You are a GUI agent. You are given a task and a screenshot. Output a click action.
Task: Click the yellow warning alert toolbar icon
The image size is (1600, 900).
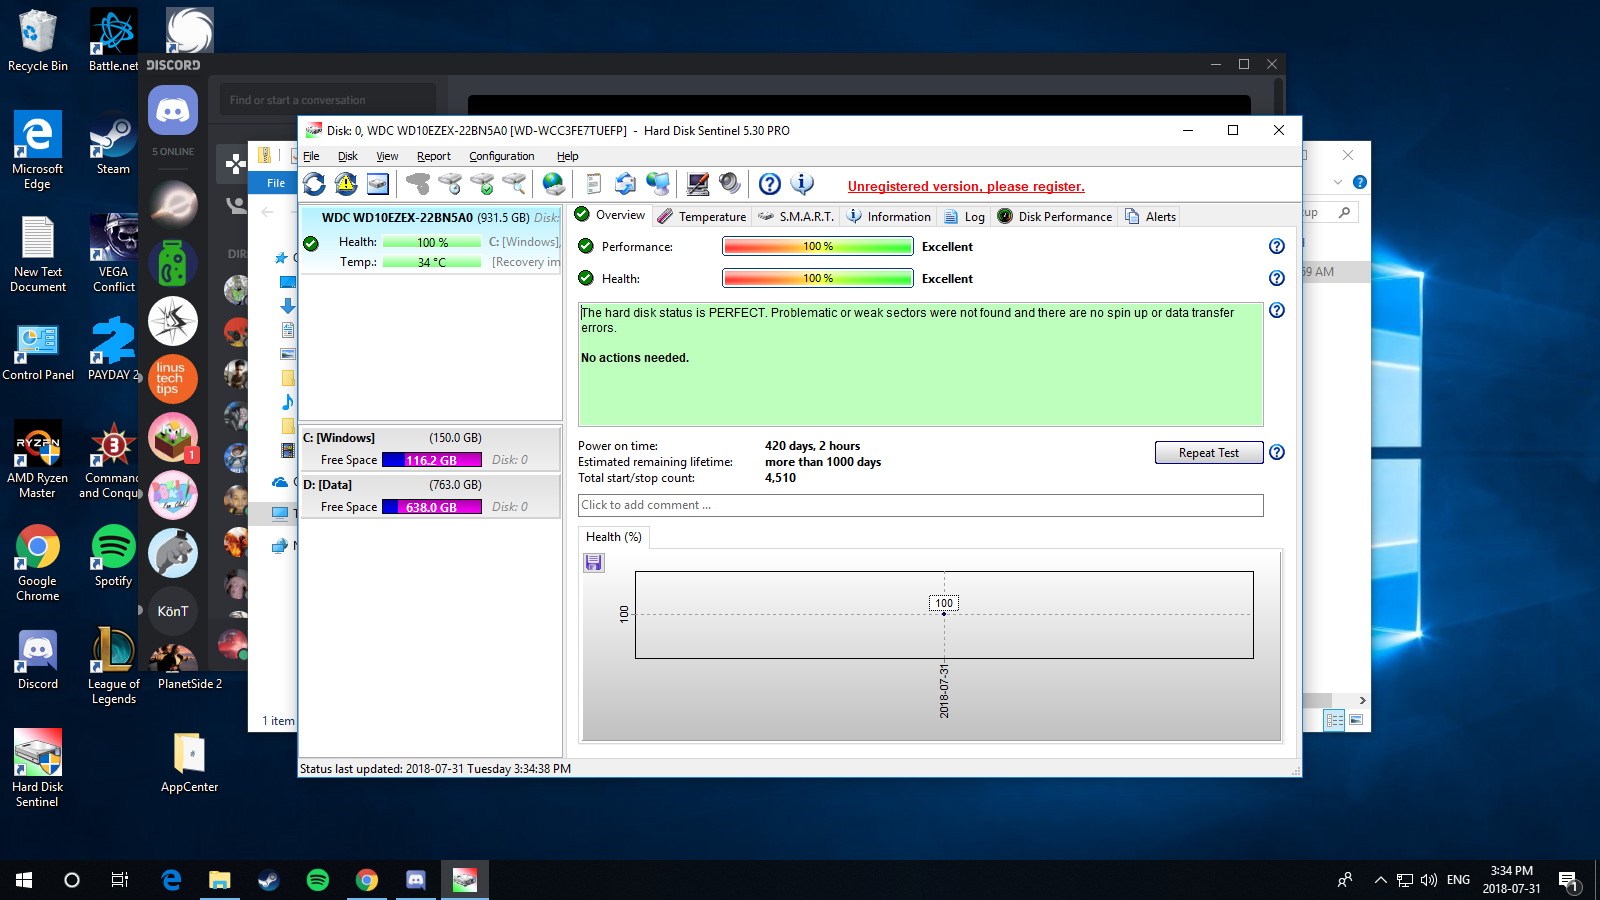(346, 184)
